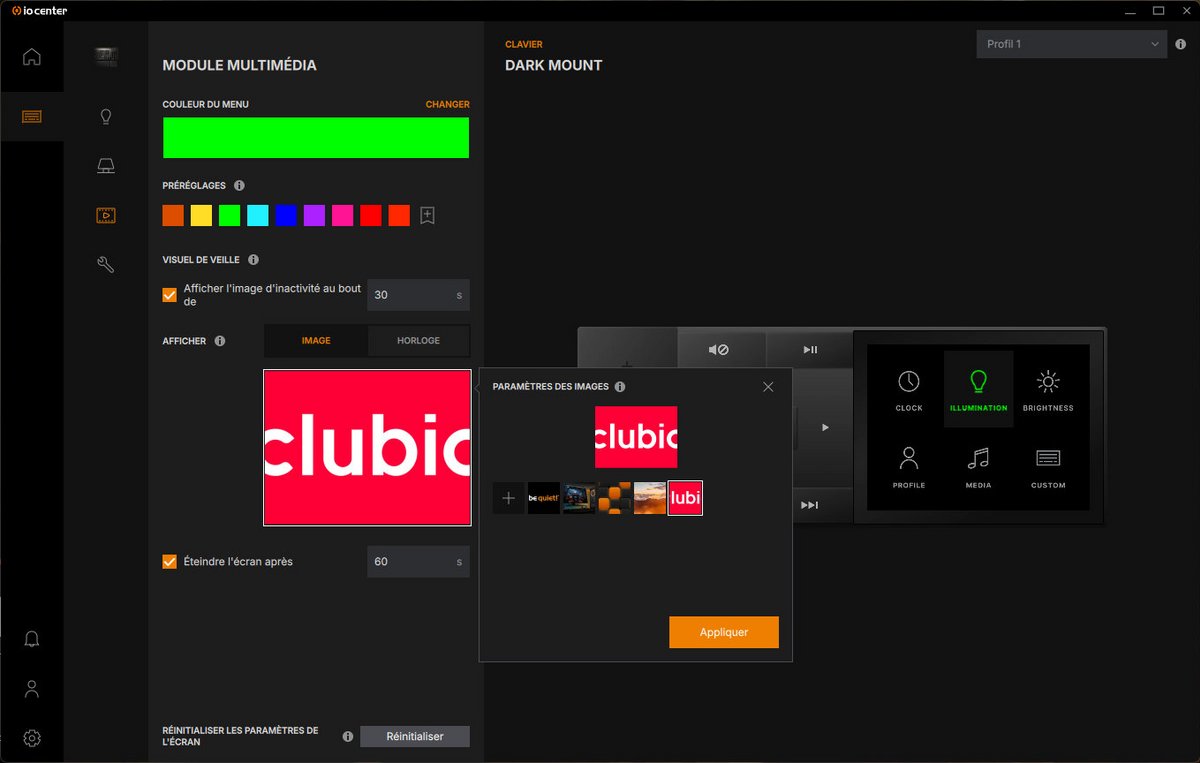Image resolution: width=1200 pixels, height=763 pixels.
Task: Click the CHANGER link for menu color
Action: (x=448, y=104)
